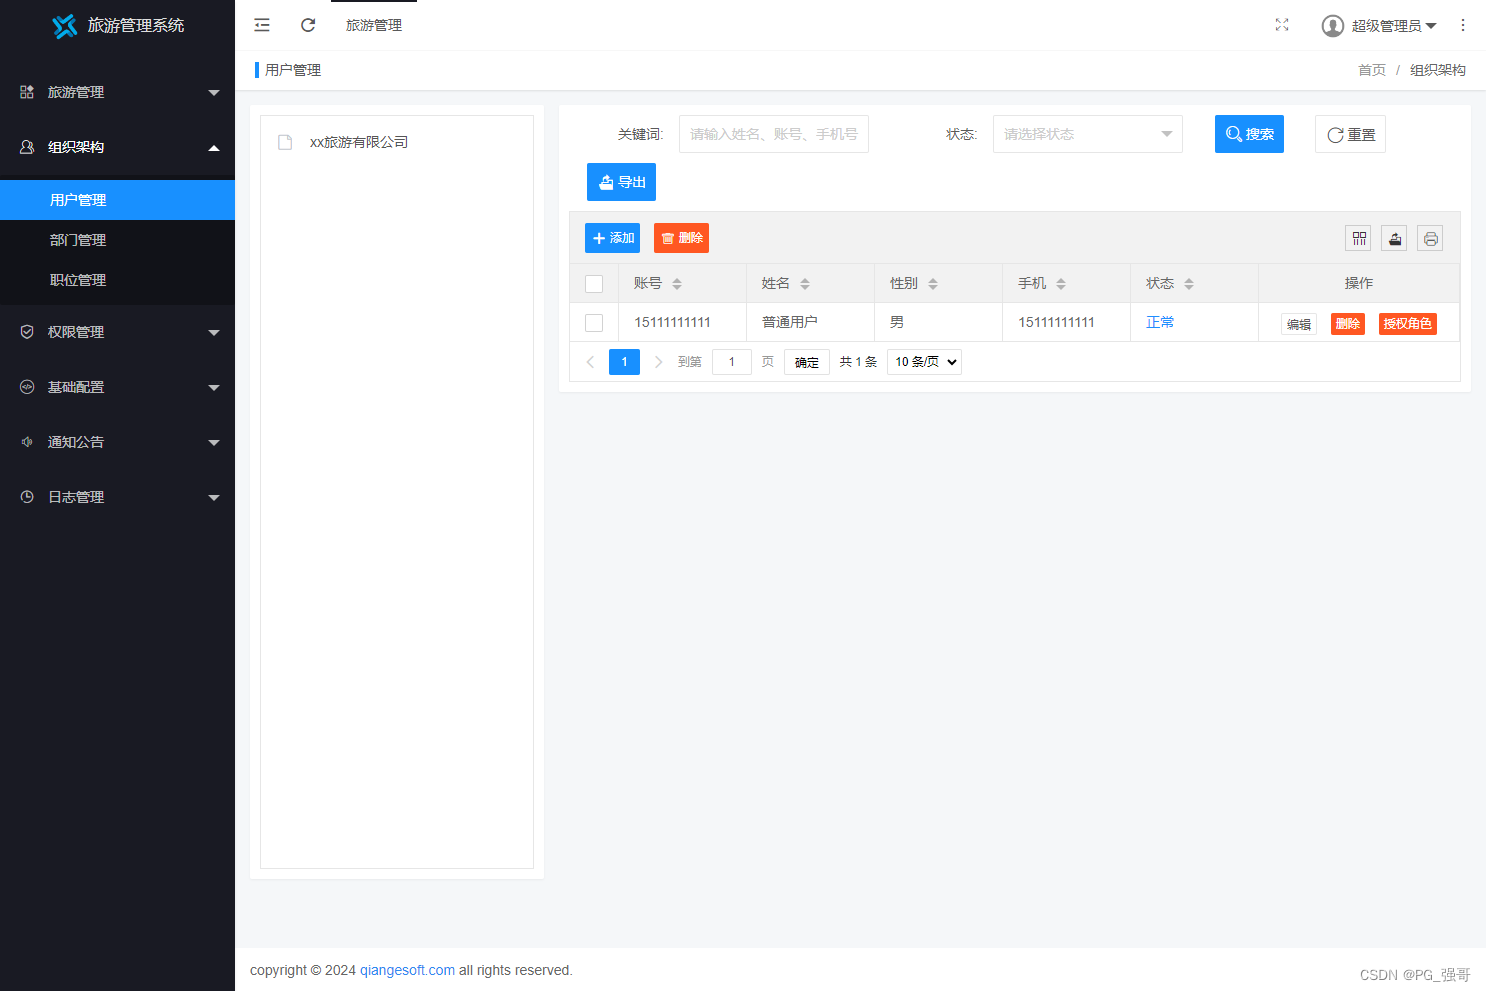Image resolution: width=1486 pixels, height=991 pixels.
Task: Expand the 权限管理 sidebar menu
Action: (214, 333)
